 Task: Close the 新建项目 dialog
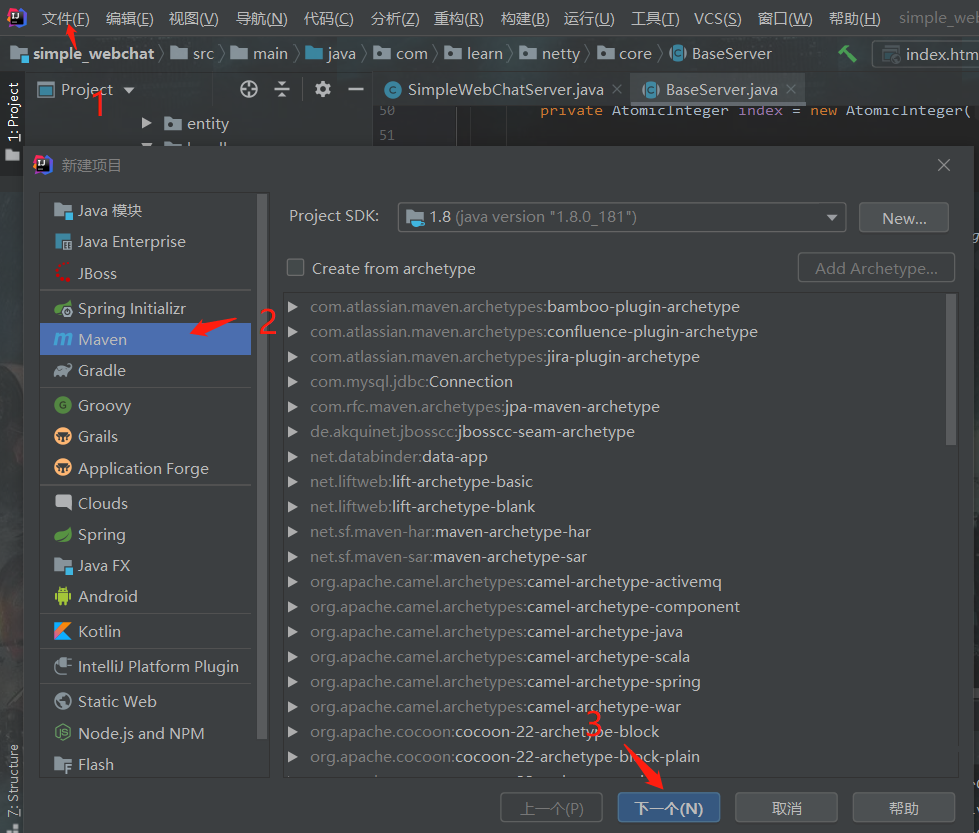(x=943, y=165)
